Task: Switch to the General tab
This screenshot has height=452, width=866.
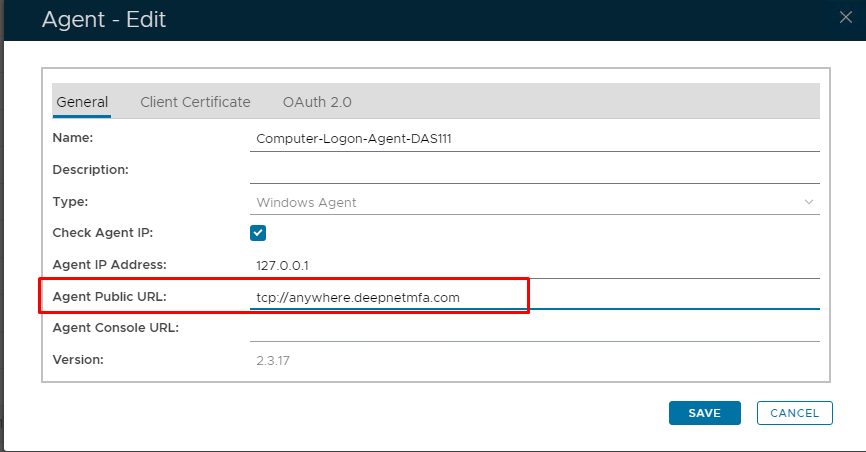Action: (82, 102)
